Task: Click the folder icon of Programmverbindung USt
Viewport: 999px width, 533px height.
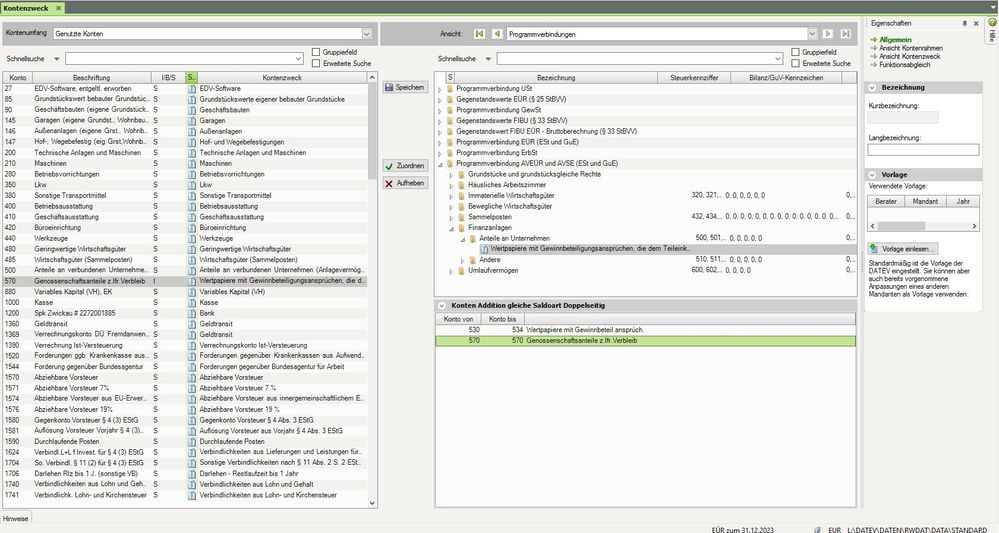Action: coord(450,89)
